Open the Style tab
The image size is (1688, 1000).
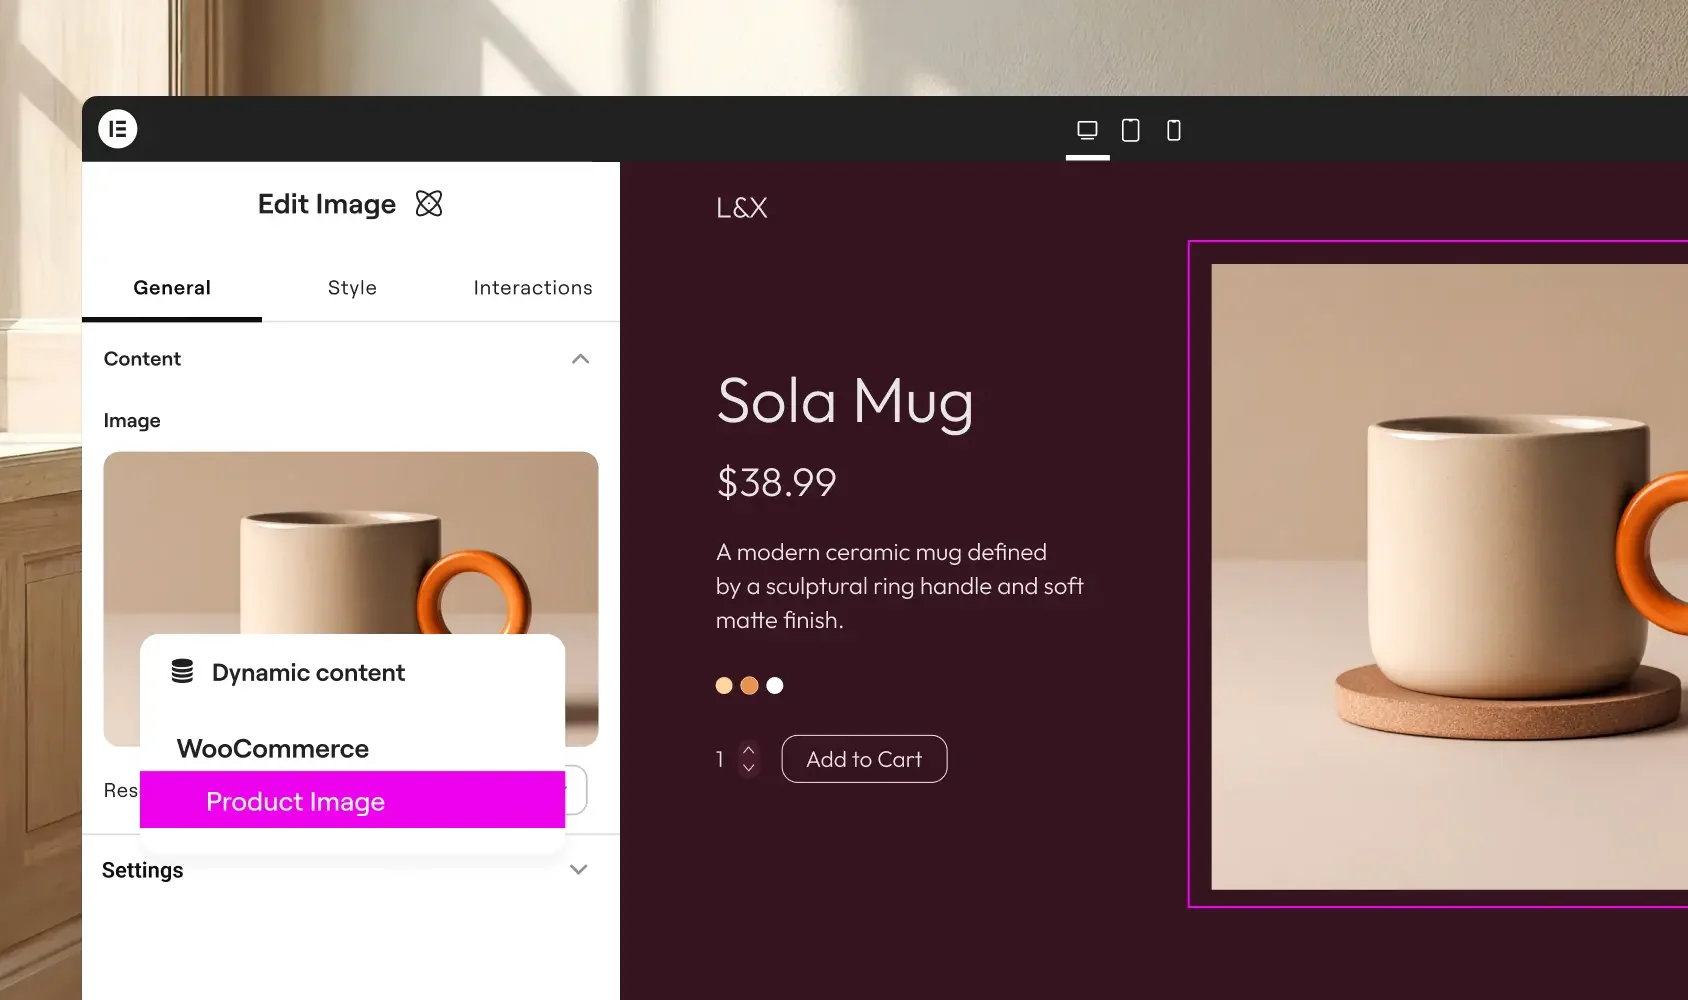click(352, 288)
